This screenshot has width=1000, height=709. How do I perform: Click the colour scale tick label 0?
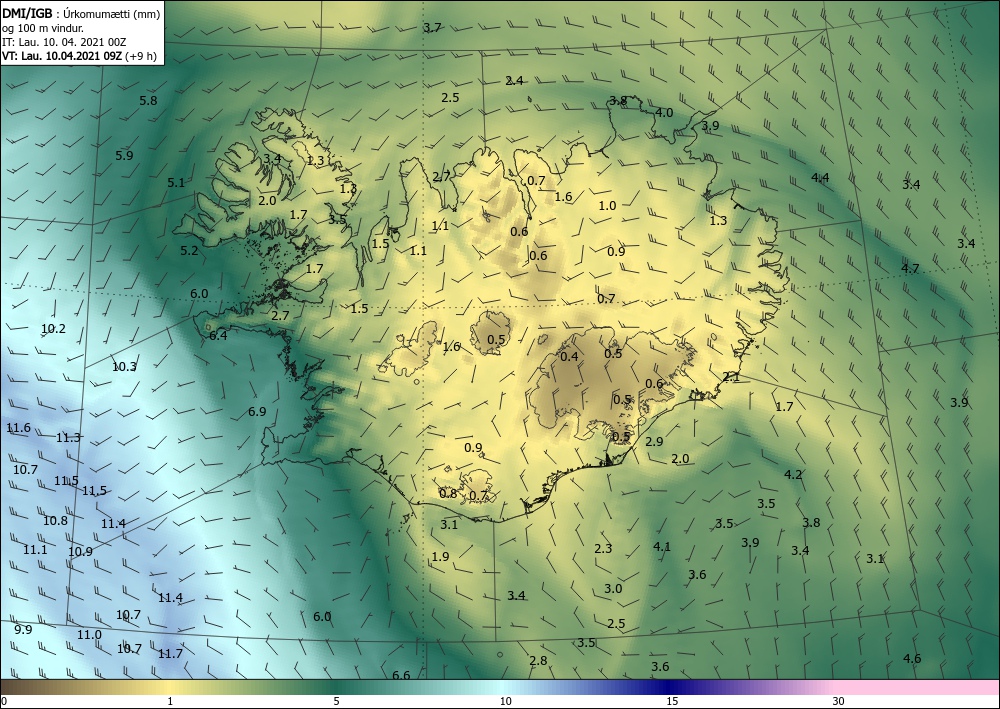click(x=4, y=701)
